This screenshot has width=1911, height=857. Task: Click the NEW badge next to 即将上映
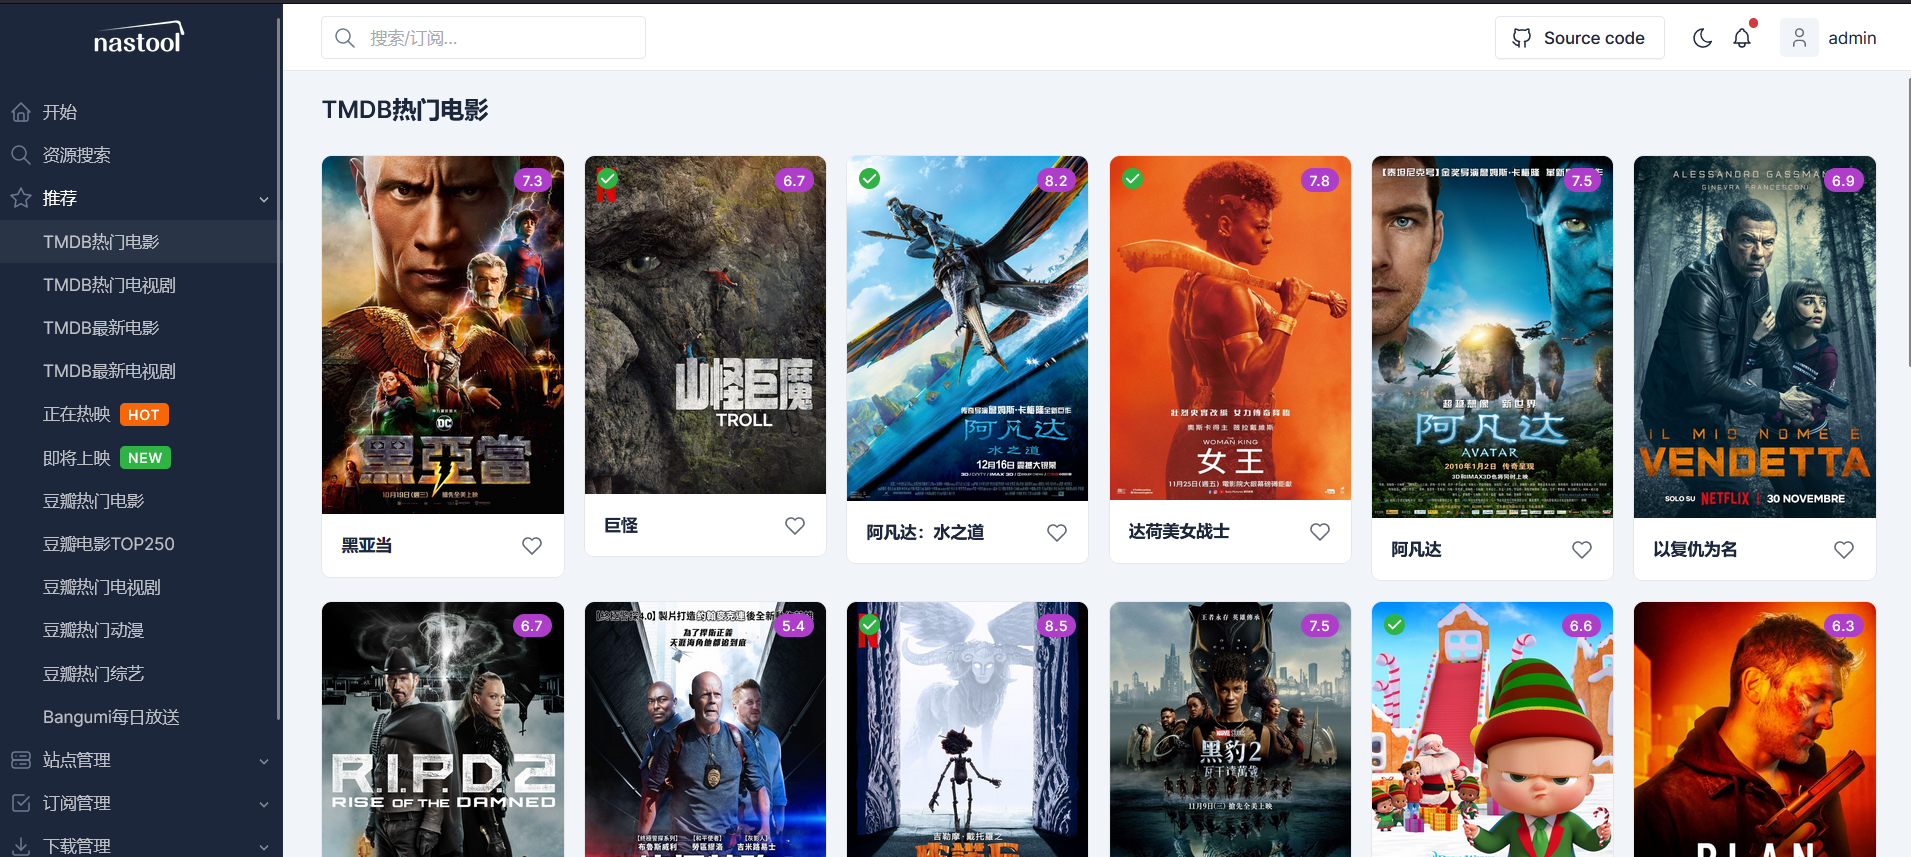(145, 458)
